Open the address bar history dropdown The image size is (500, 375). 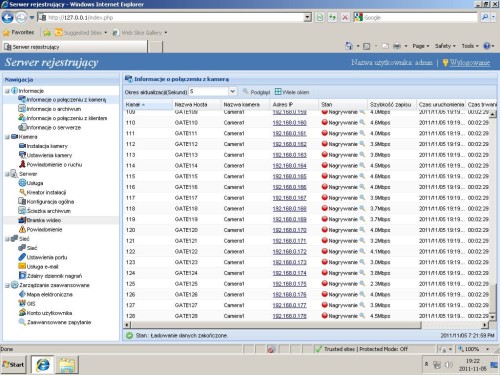point(308,17)
